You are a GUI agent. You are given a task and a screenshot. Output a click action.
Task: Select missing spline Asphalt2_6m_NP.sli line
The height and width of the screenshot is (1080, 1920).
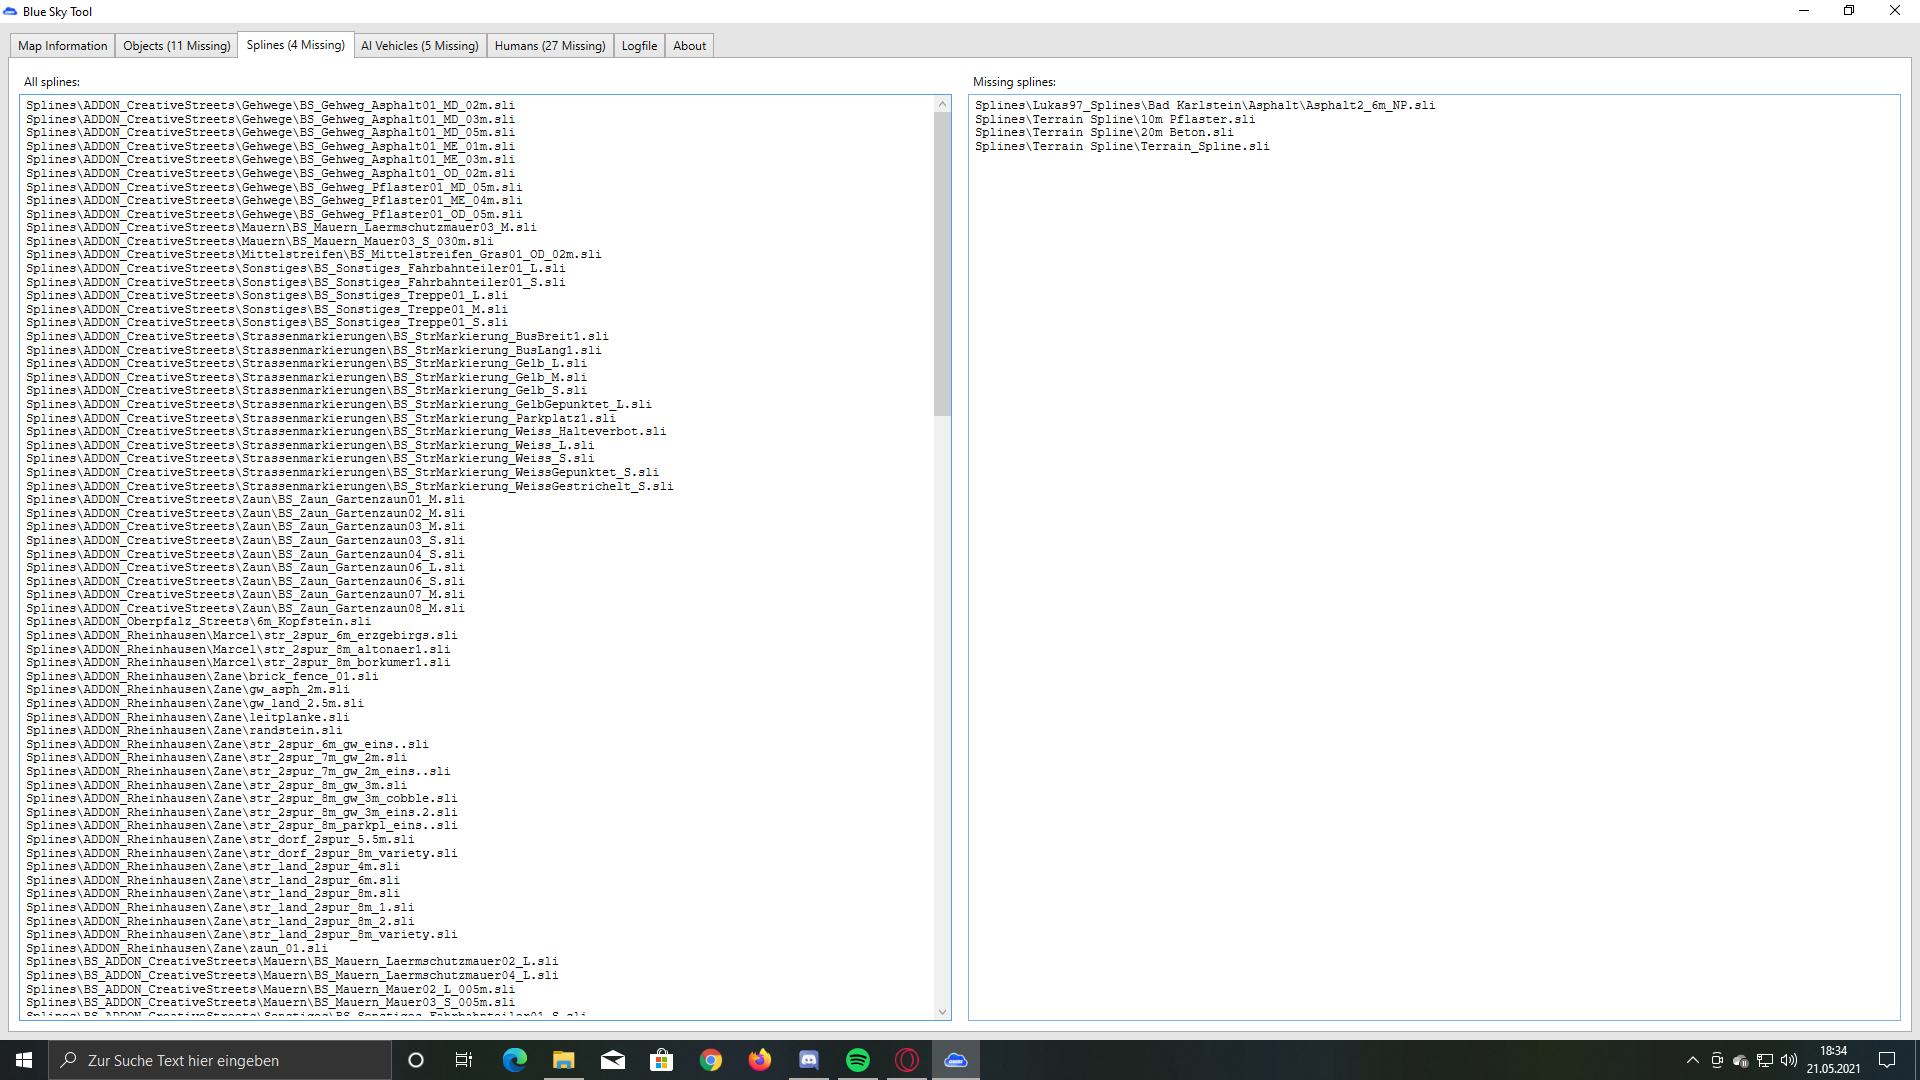pos(1204,105)
